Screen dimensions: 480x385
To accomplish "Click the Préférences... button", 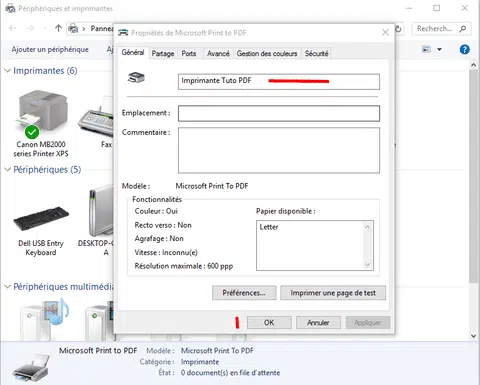I will (x=244, y=293).
